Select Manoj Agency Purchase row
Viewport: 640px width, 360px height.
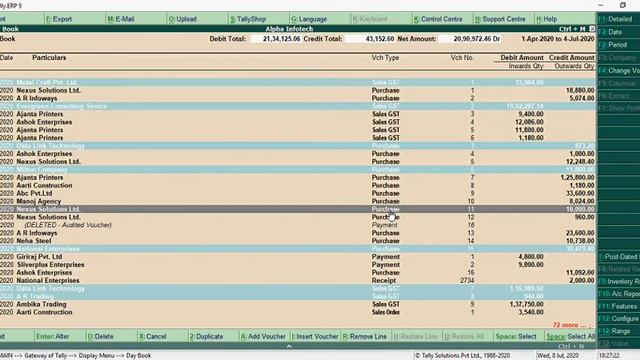pos(298,201)
